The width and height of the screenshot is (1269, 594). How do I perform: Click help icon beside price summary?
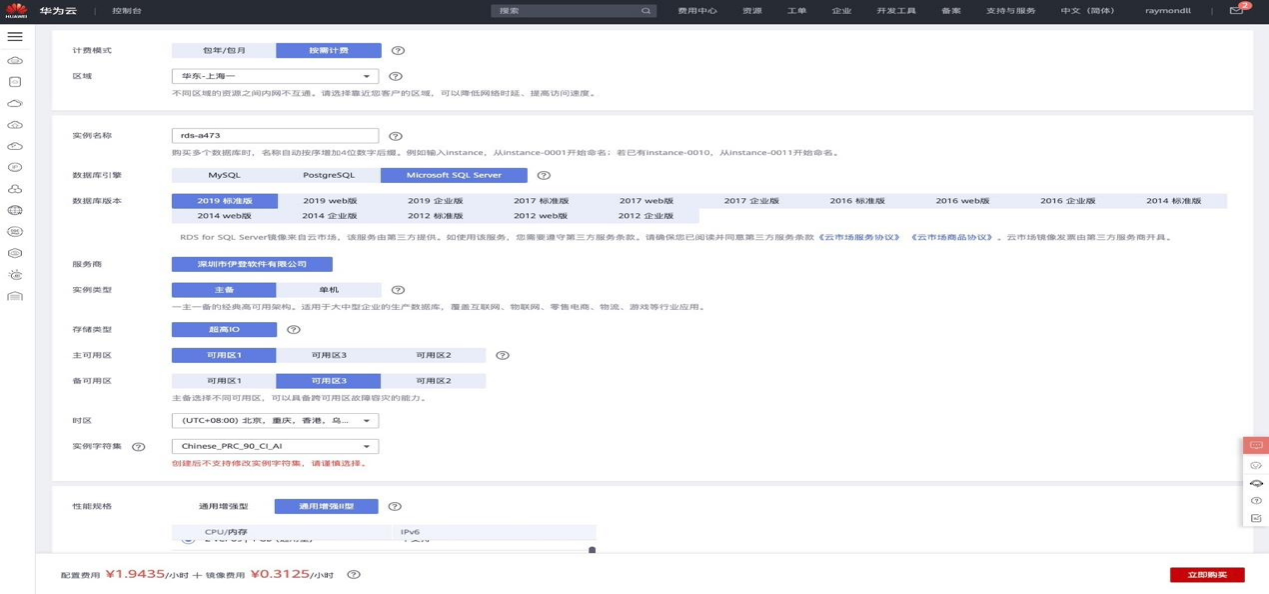(x=353, y=575)
